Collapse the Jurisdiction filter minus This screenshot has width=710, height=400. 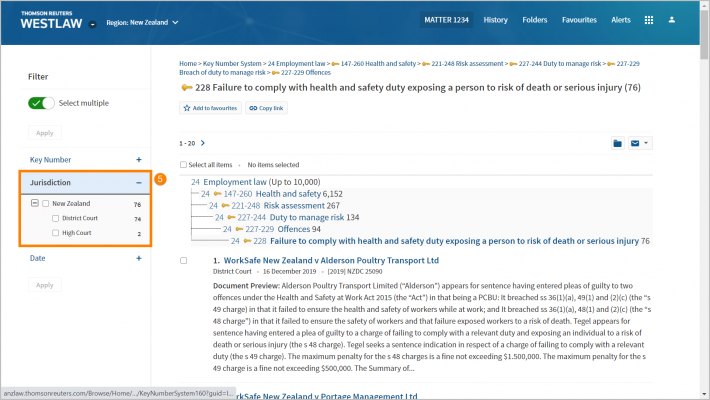tap(139, 183)
